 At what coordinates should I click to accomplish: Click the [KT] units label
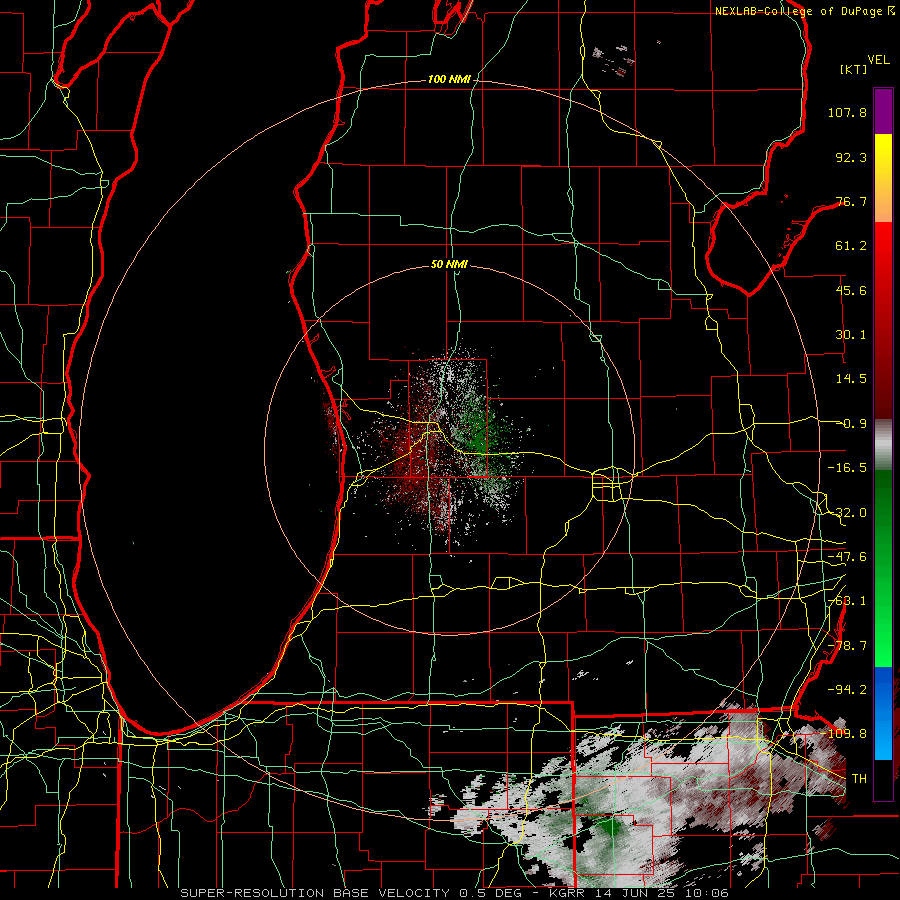point(854,69)
